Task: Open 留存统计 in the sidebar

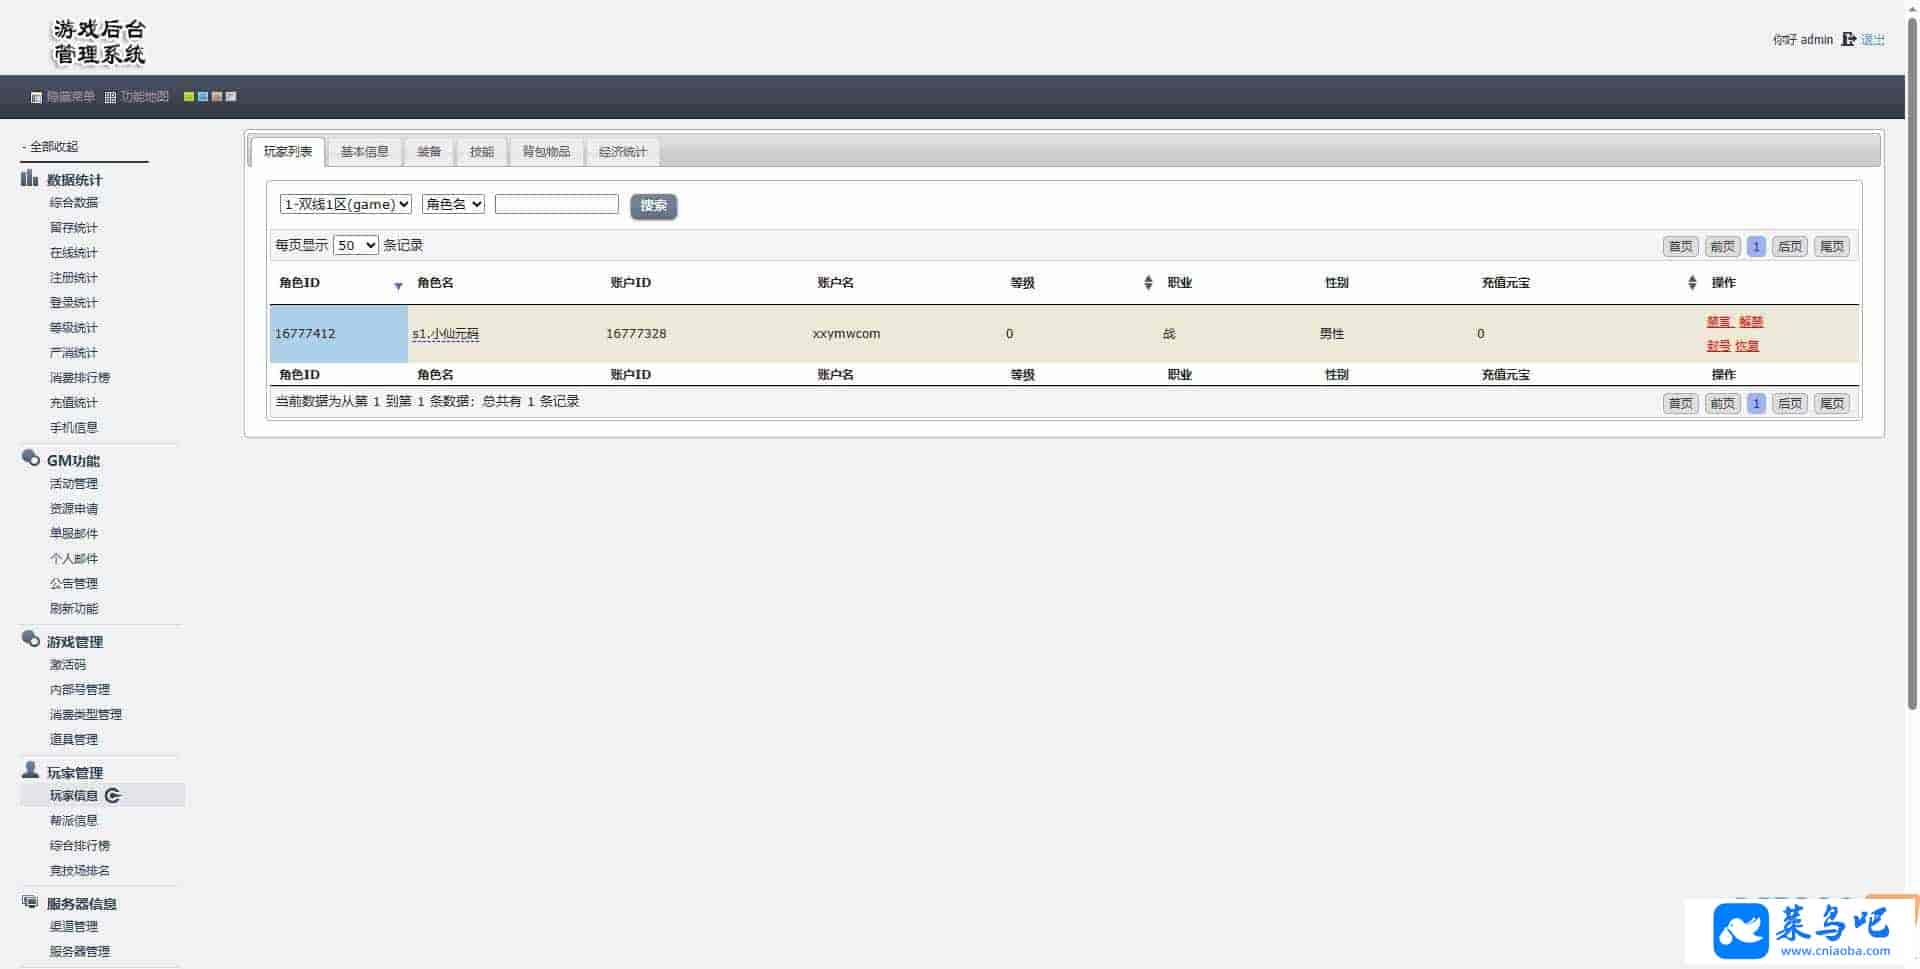Action: coord(74,228)
